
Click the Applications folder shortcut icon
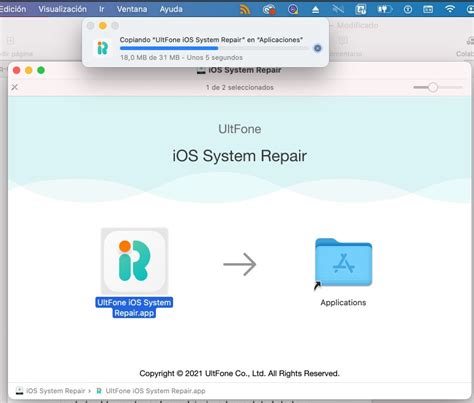click(343, 263)
